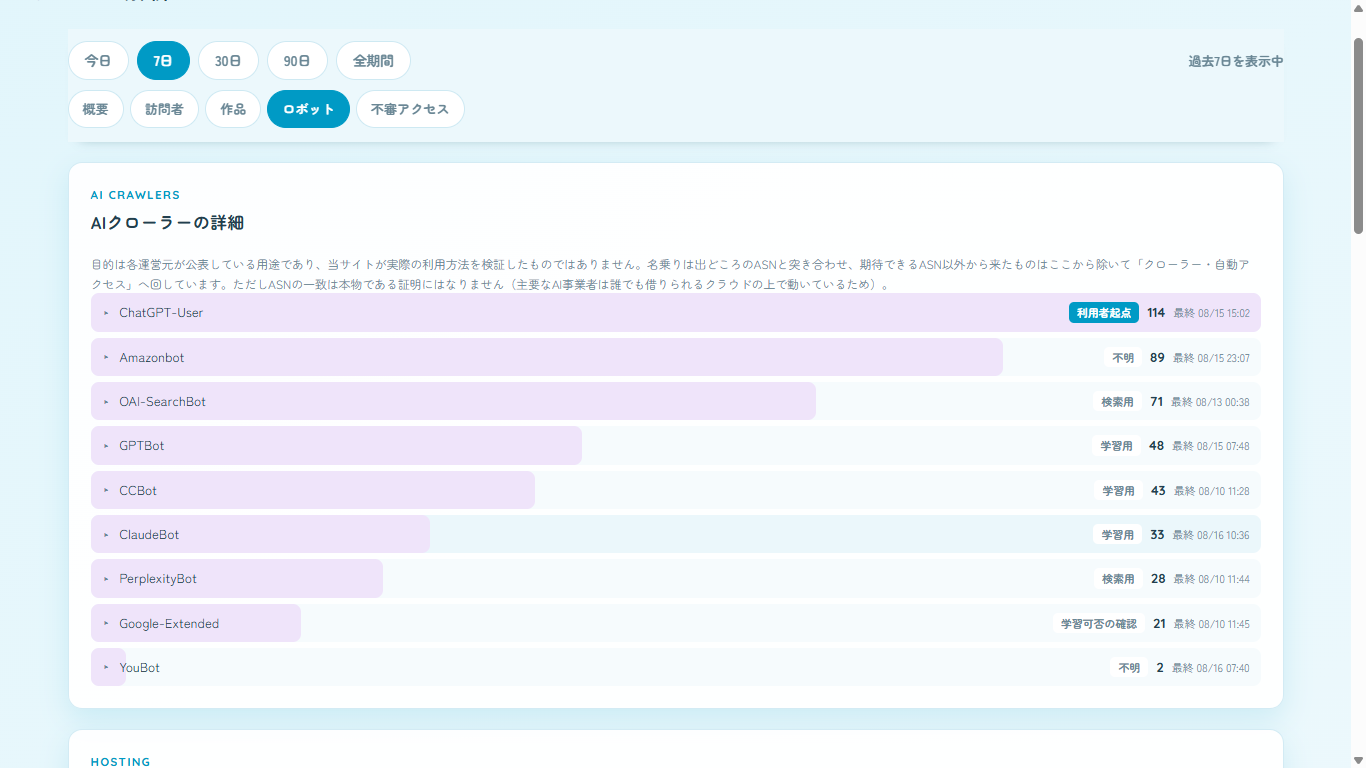Click the Amazonbot crawler name
The width and height of the screenshot is (1366, 768).
tap(152, 358)
